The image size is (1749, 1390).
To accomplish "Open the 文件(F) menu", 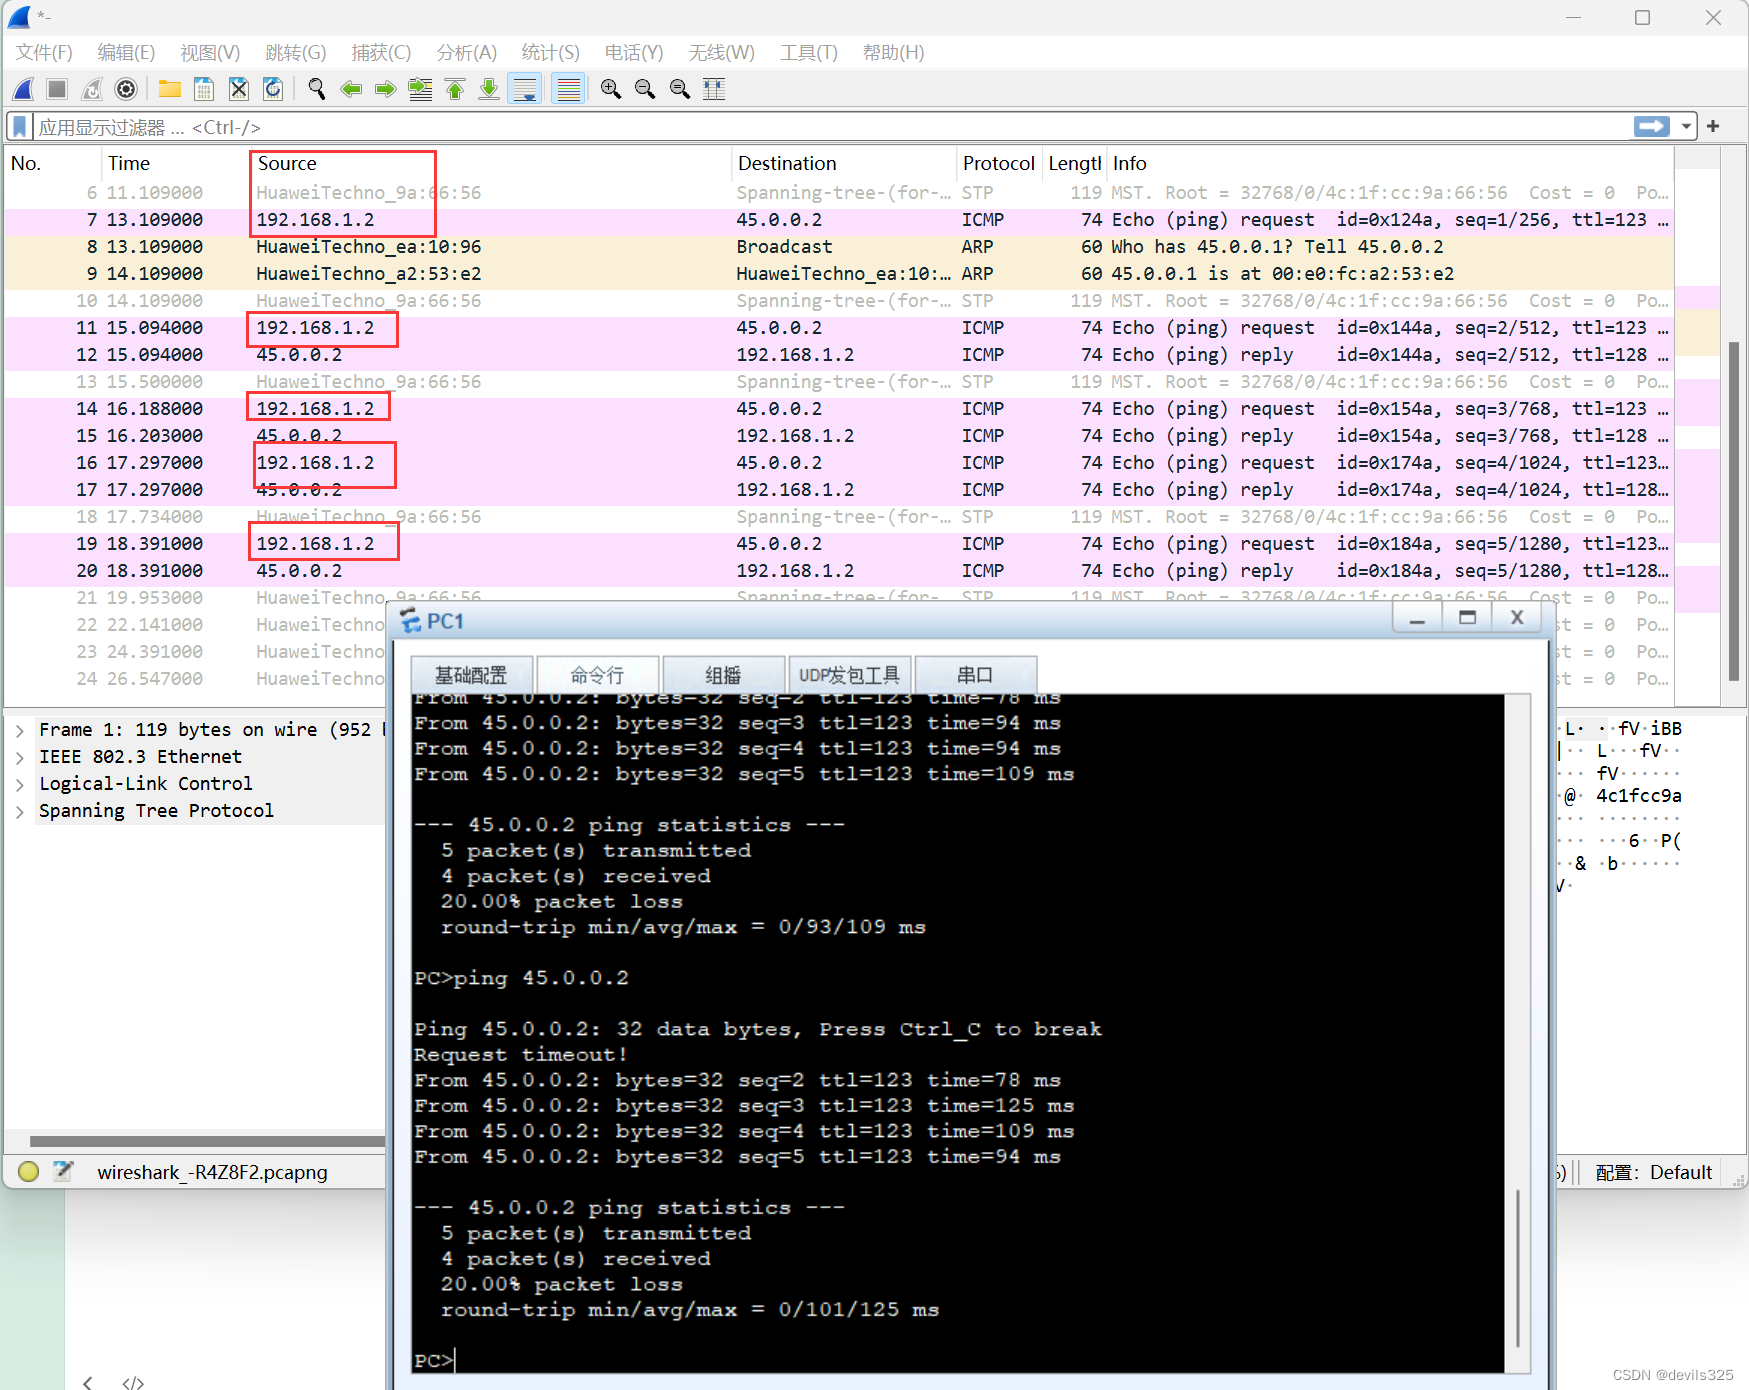I will [44, 52].
